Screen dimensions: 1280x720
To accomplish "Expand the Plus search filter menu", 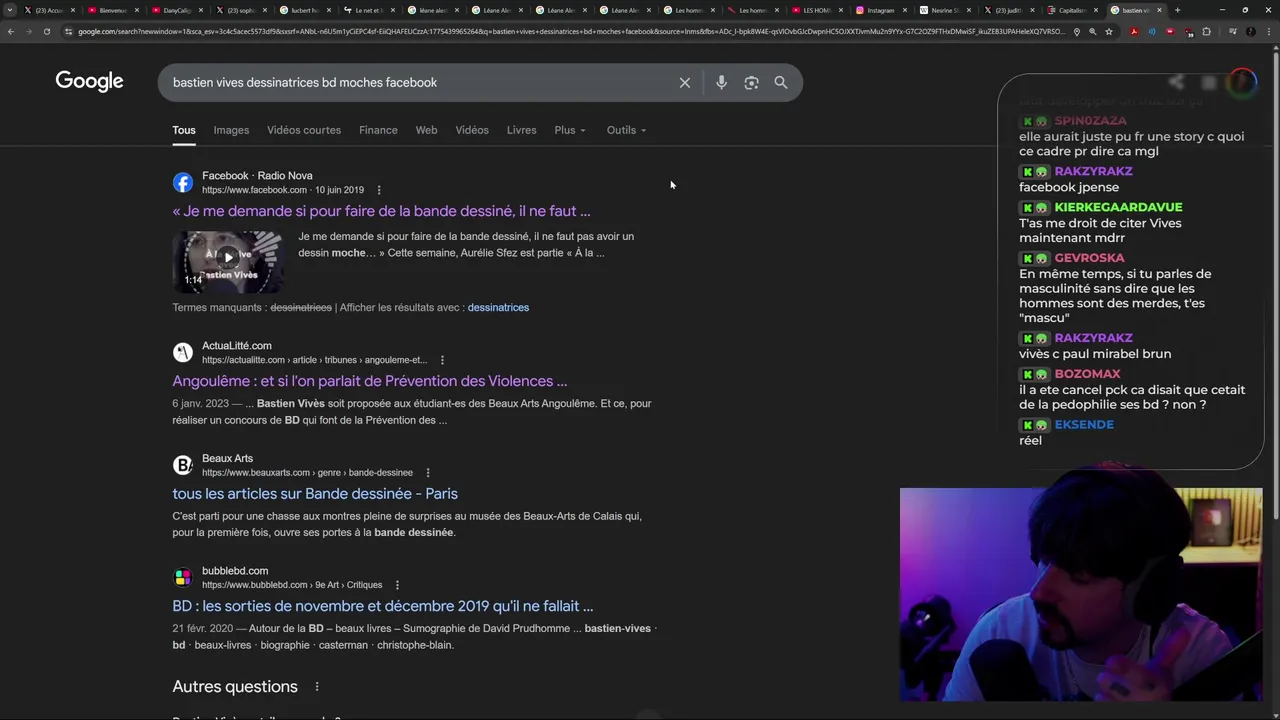I will [570, 130].
